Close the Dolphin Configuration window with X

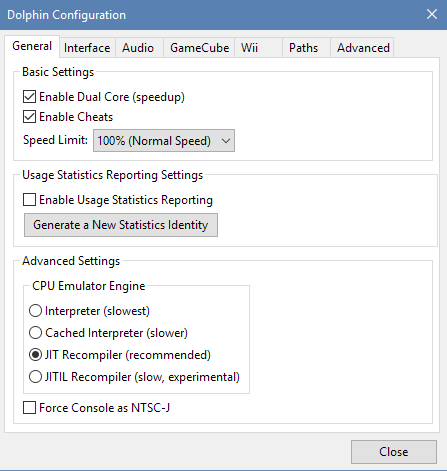(x=432, y=14)
